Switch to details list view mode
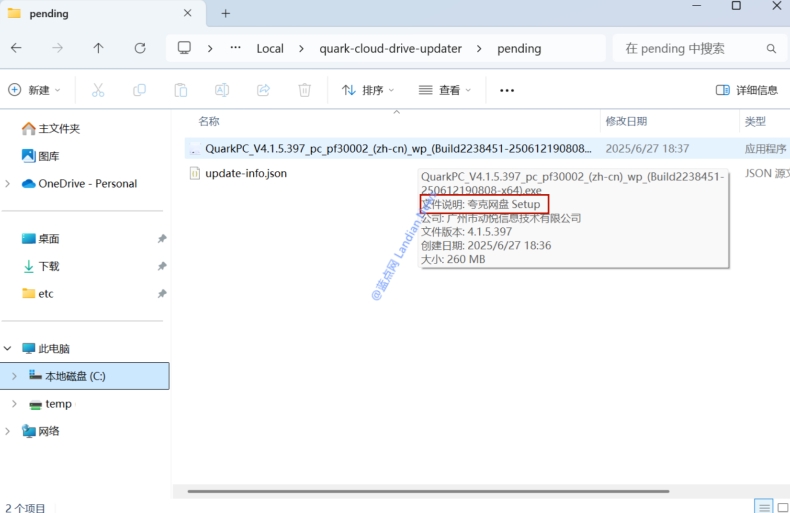 click(763, 507)
